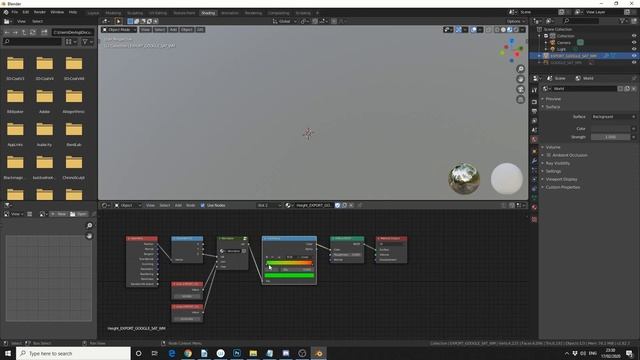The image size is (640, 360).
Task: Open Photoshop from the taskbar
Action: point(237,353)
